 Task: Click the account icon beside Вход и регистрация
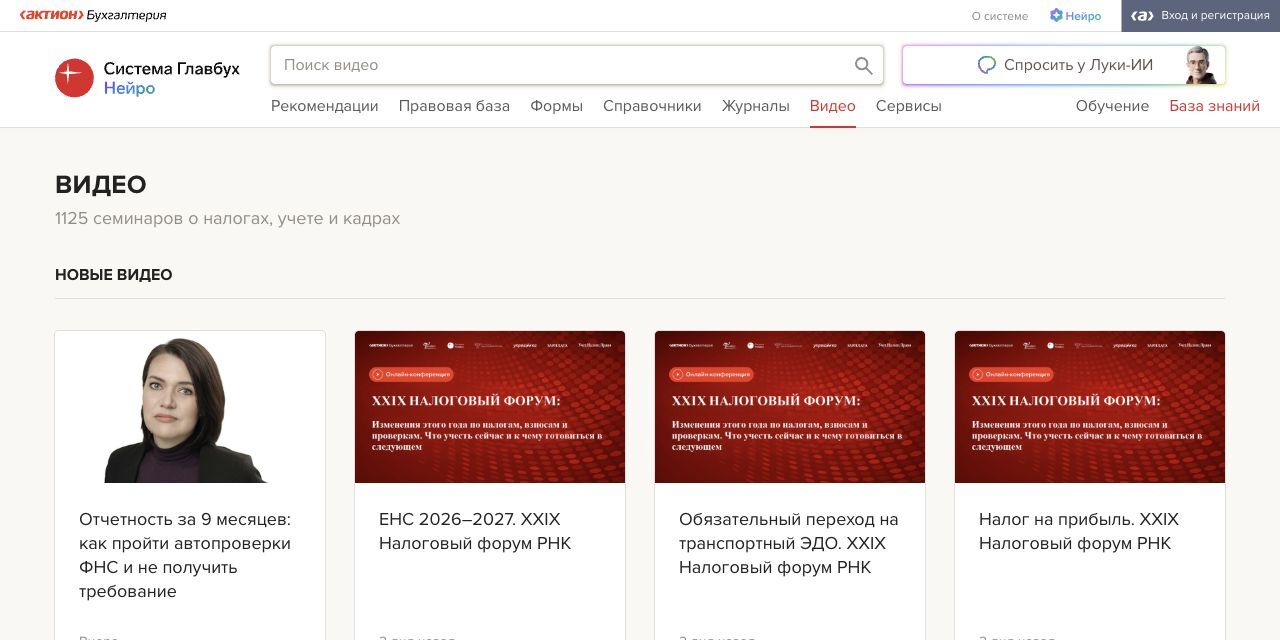pos(1143,16)
